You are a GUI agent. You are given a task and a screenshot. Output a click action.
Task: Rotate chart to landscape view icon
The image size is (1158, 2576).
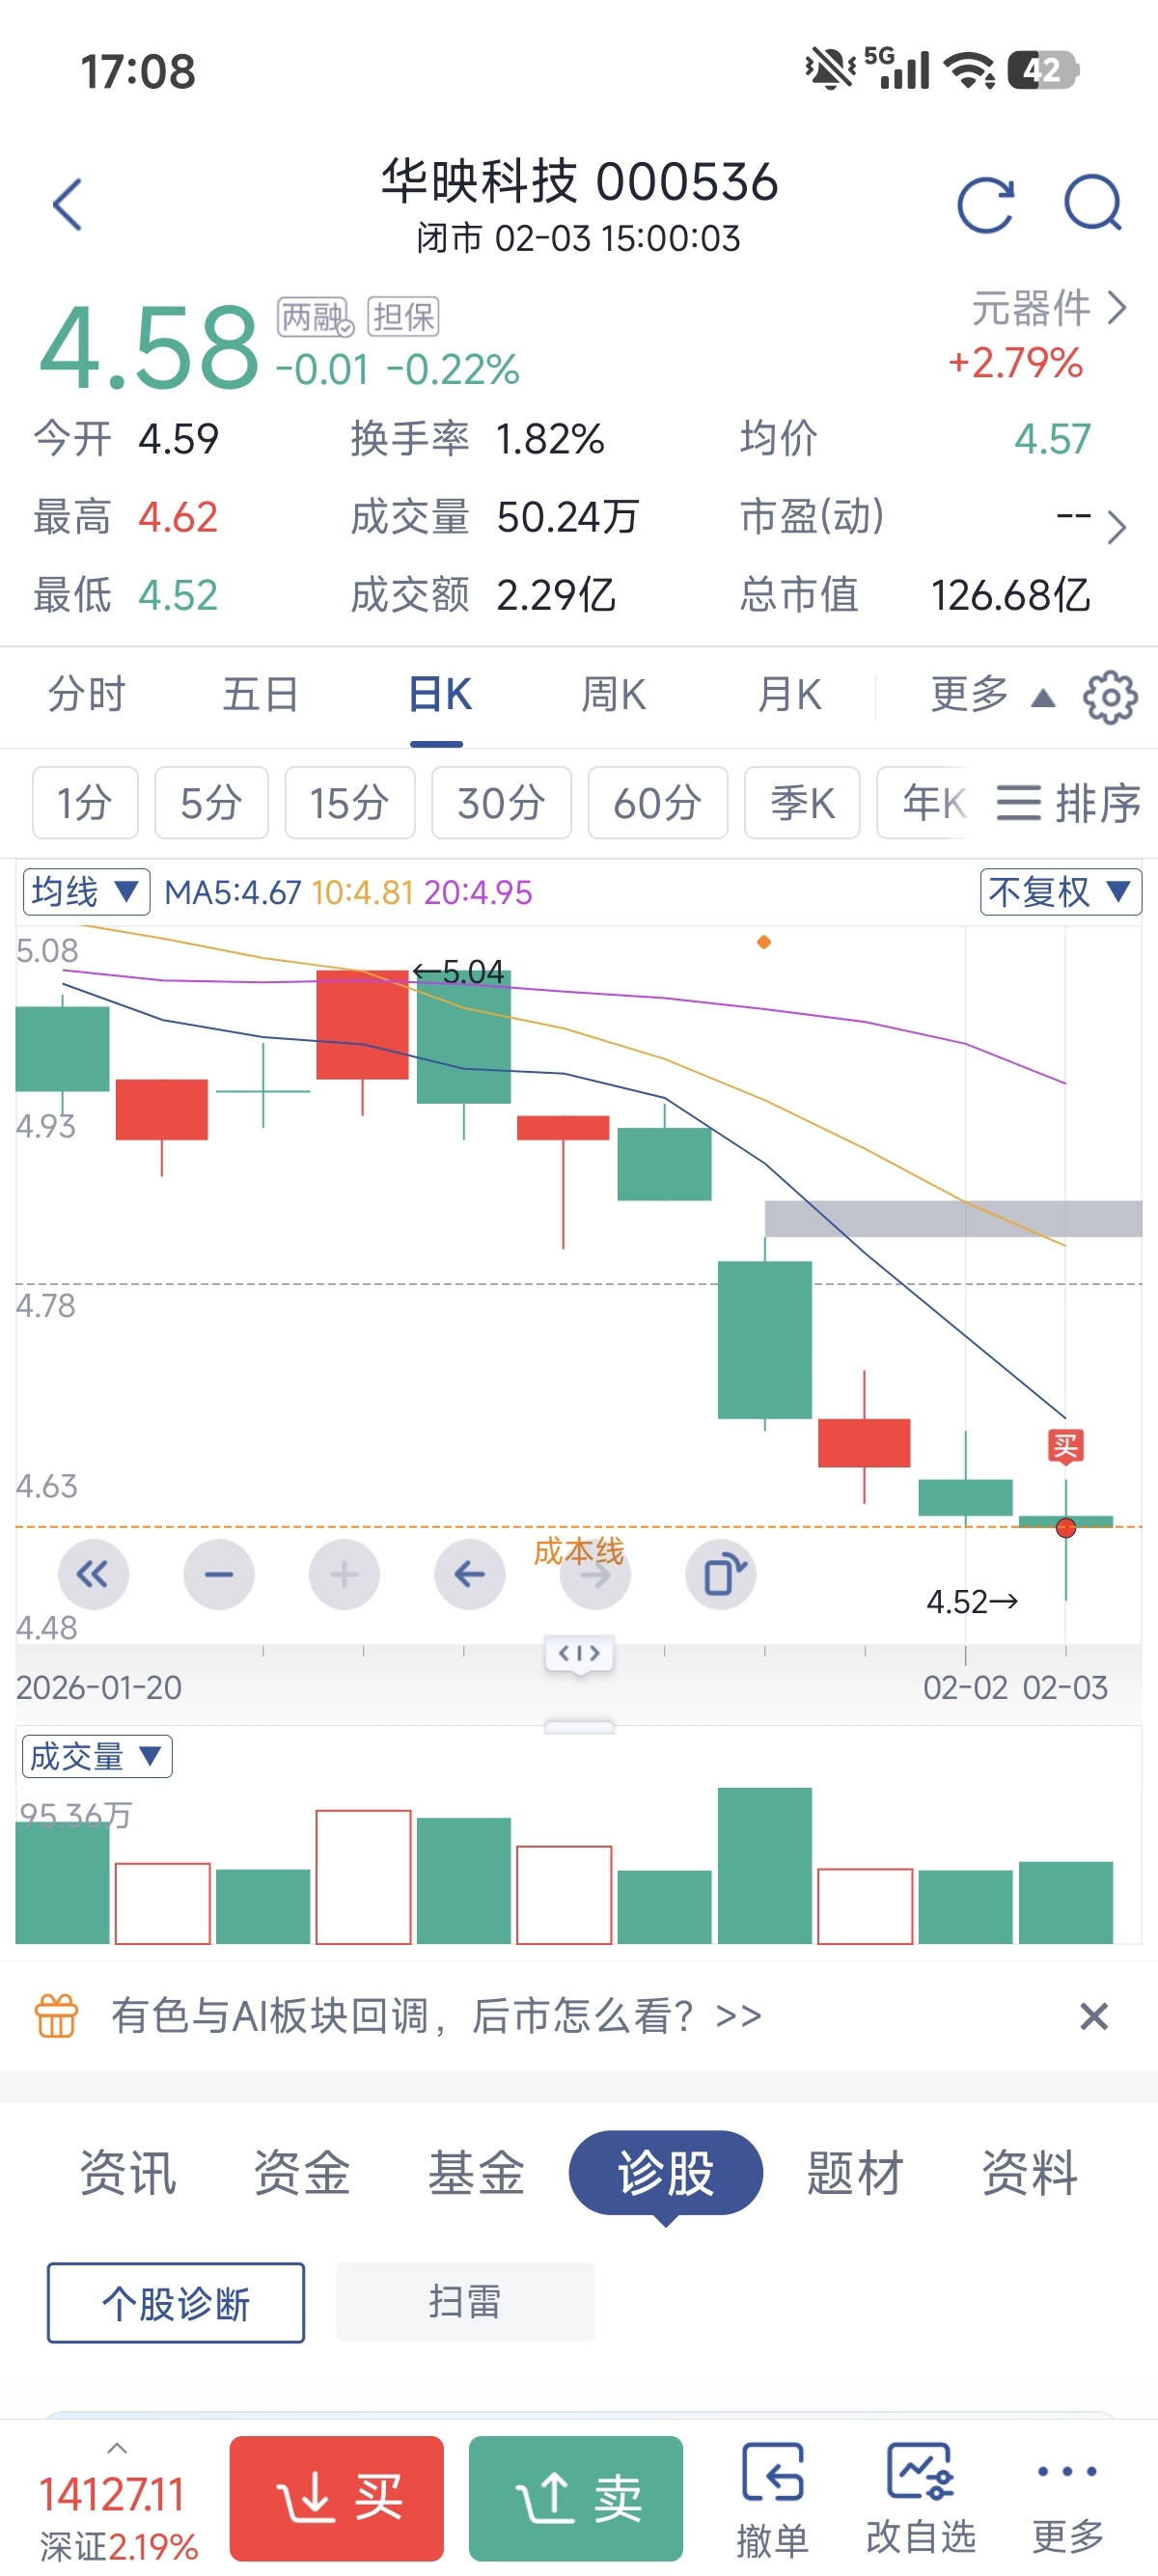721,1575
